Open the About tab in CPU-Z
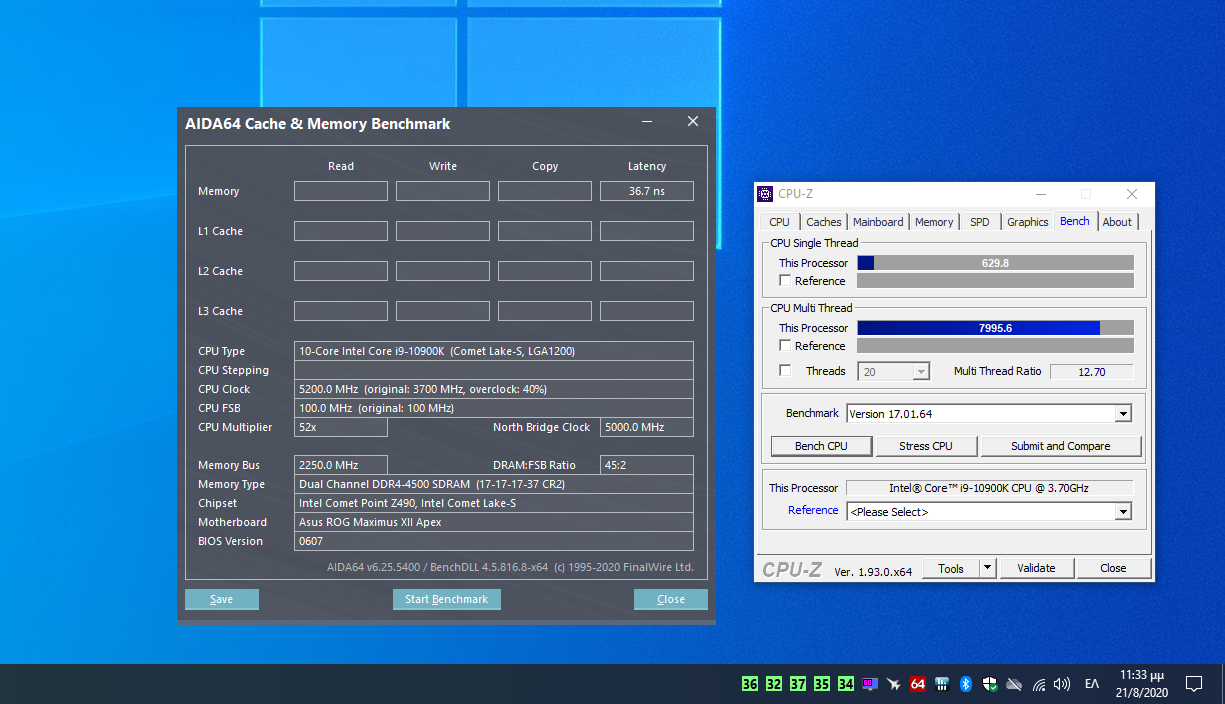This screenshot has height=704, width=1225. pos(1117,222)
